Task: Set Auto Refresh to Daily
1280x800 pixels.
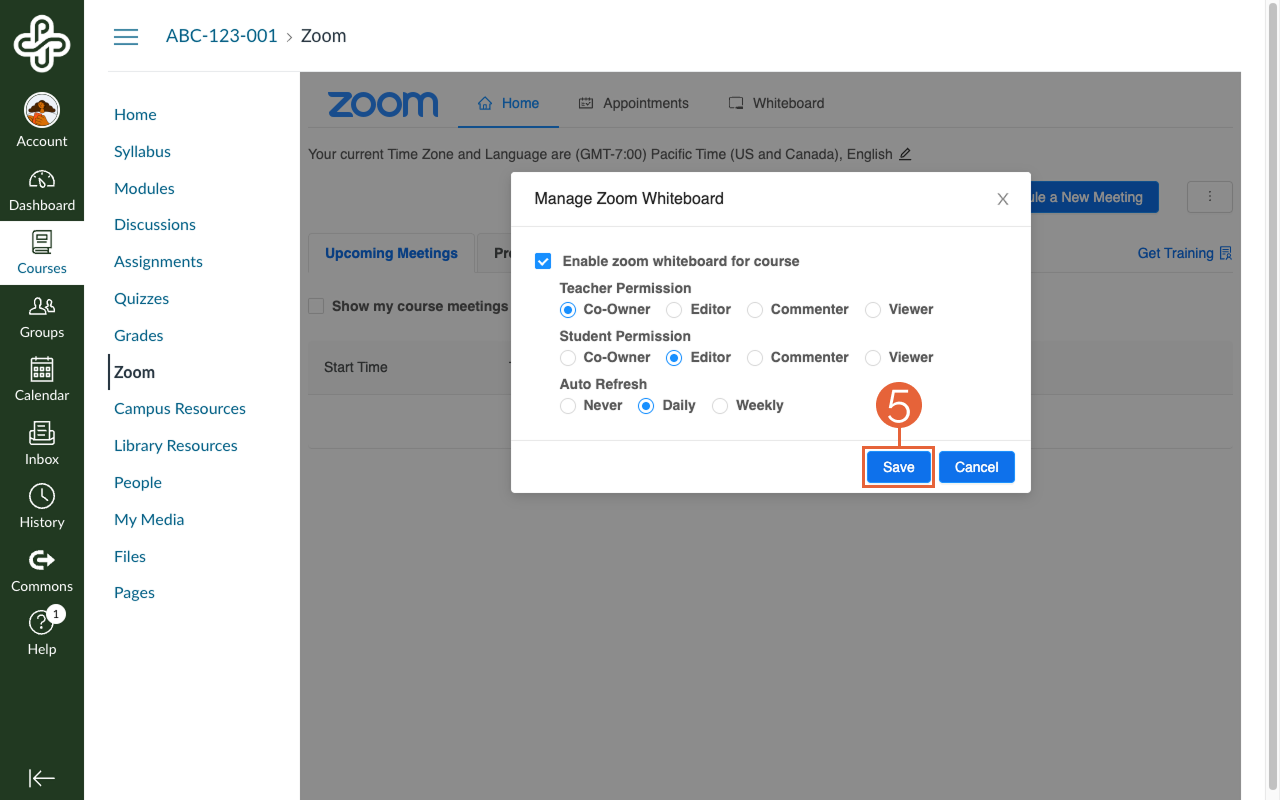Action: [x=646, y=406]
